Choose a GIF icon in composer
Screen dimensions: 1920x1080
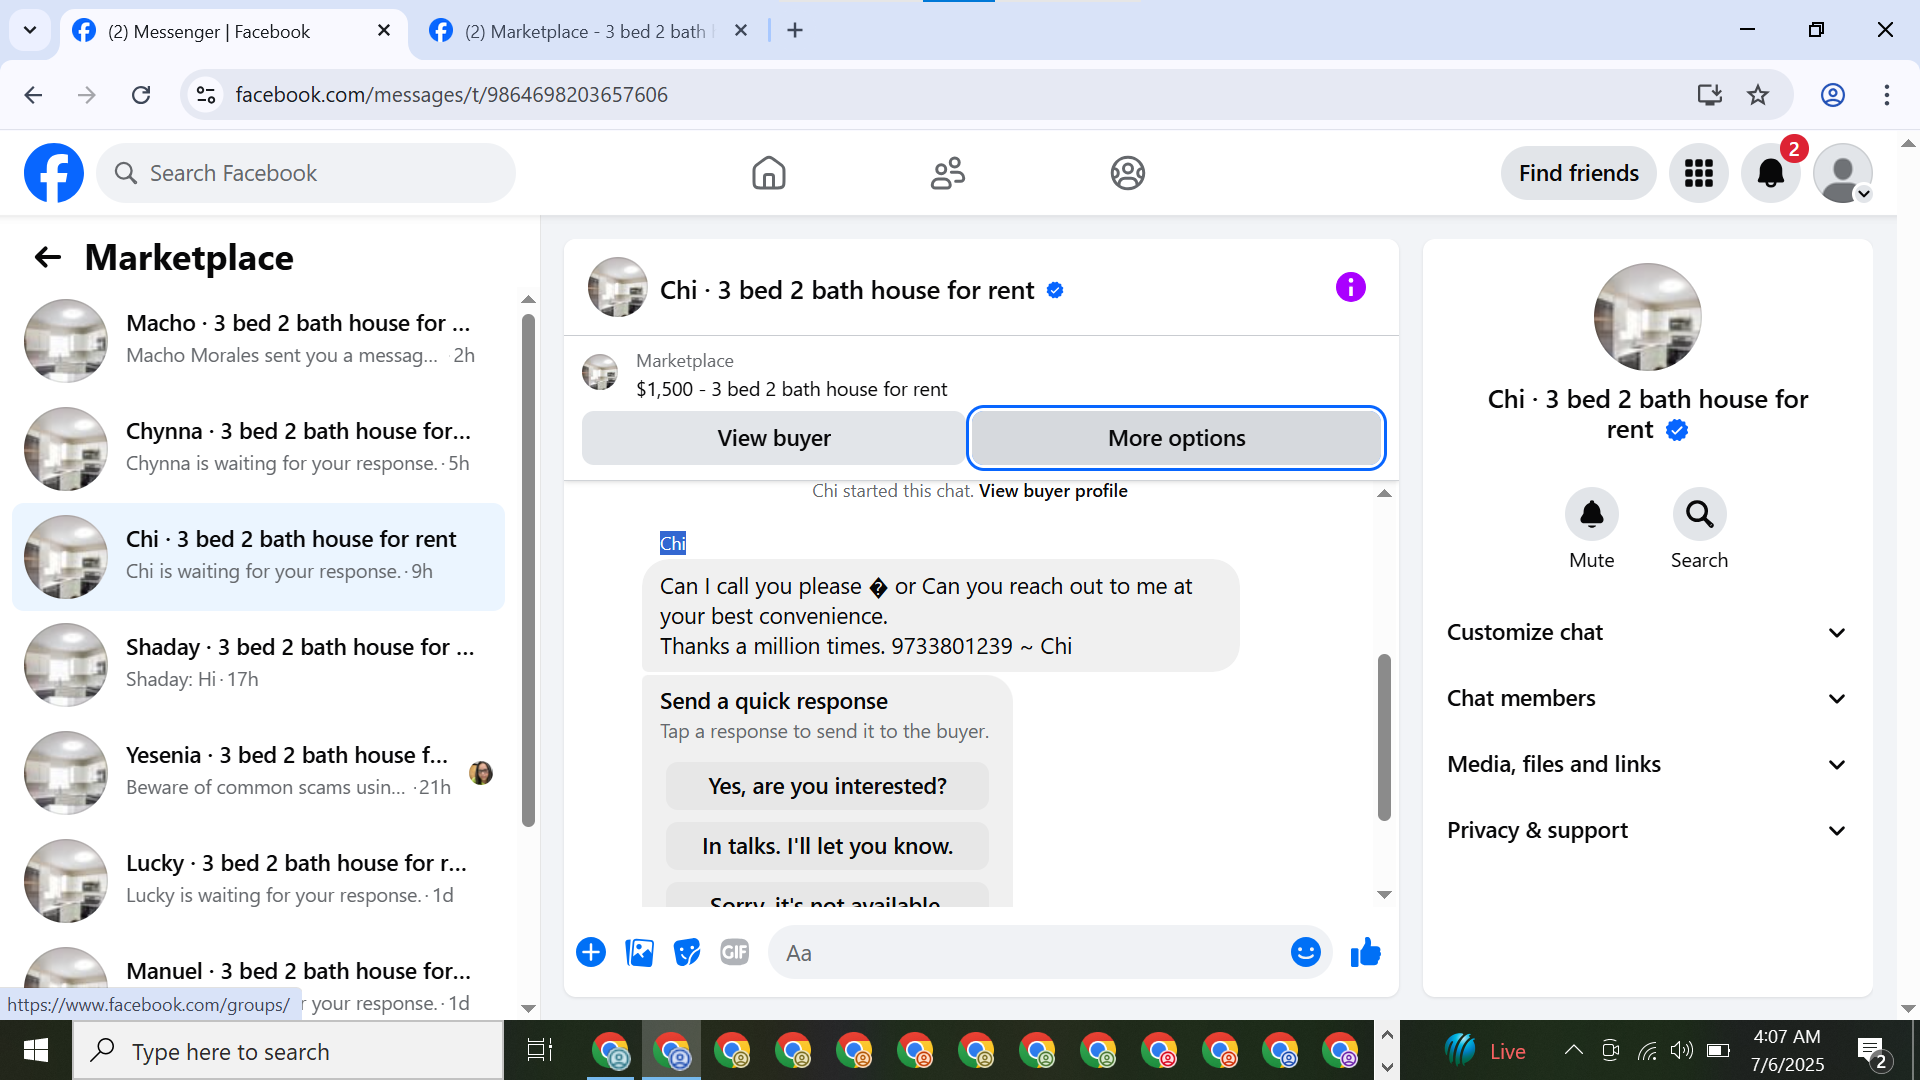[x=735, y=953]
